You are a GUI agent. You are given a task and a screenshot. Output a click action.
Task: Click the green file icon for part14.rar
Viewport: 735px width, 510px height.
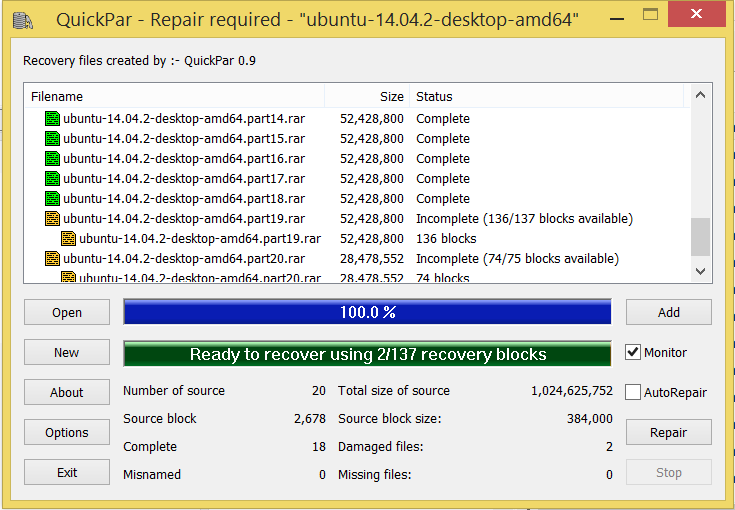(x=52, y=119)
